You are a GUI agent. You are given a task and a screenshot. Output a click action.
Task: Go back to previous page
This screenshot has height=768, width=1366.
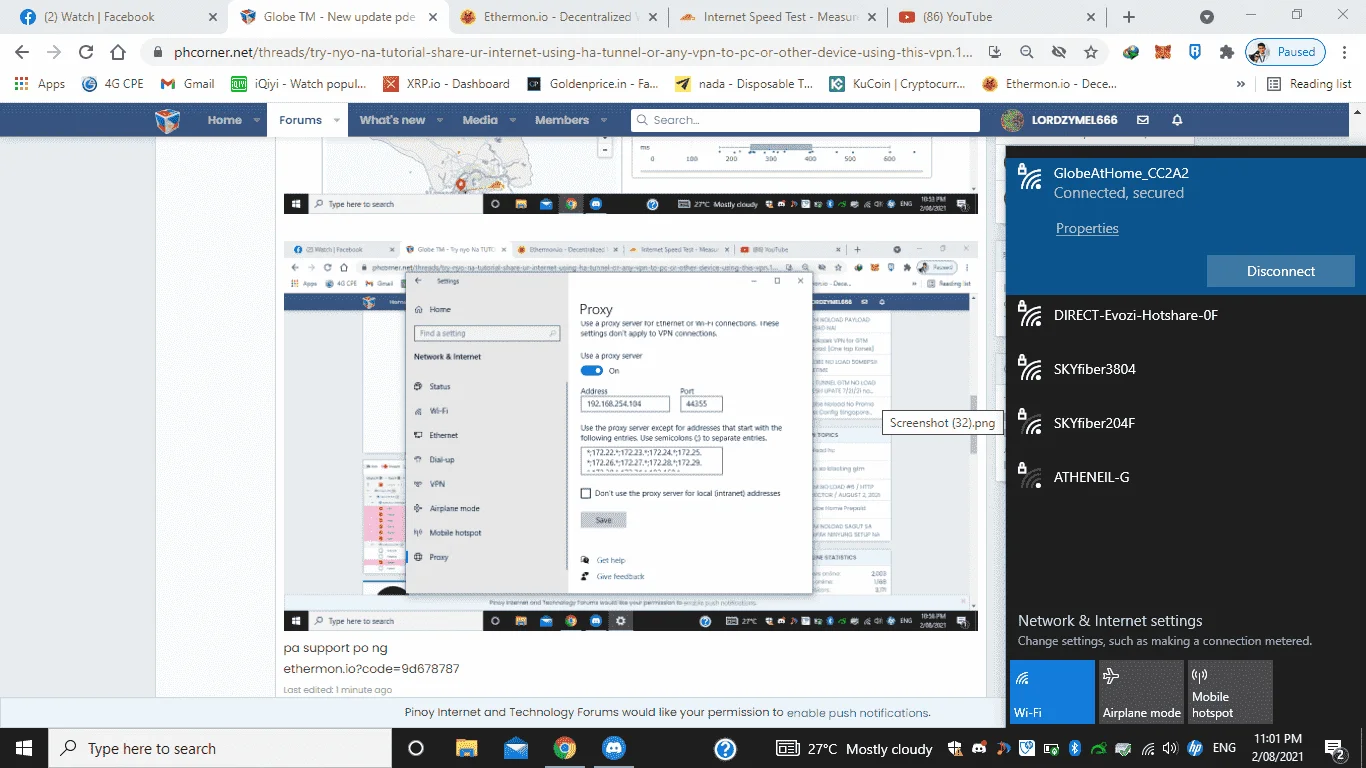22,52
